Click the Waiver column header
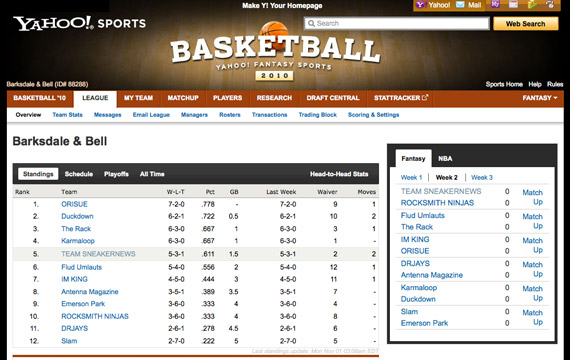Viewport: 570px width, 360px height. (x=327, y=192)
